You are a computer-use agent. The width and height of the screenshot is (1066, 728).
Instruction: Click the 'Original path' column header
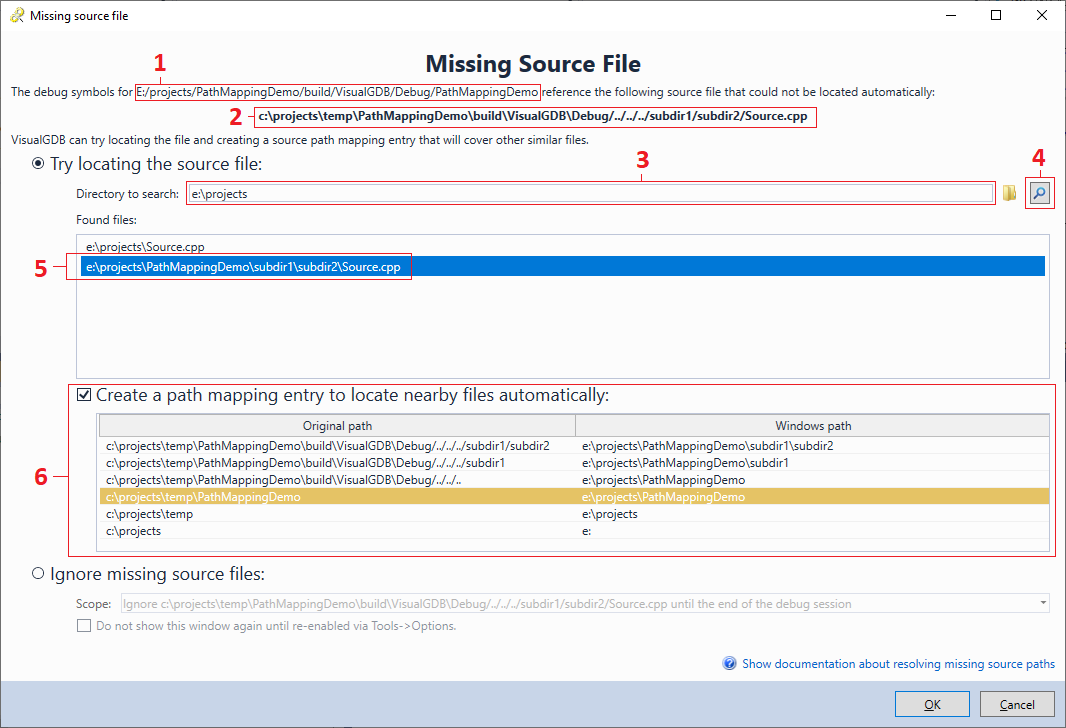(x=337, y=426)
